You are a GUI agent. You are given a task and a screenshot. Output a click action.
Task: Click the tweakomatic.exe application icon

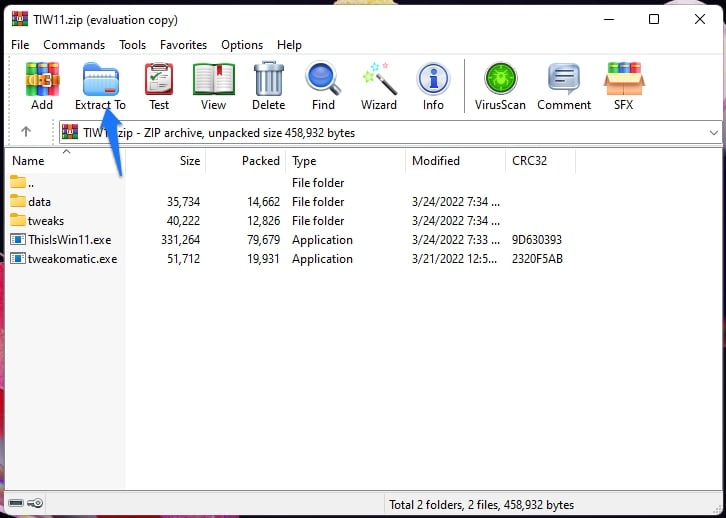[18, 258]
